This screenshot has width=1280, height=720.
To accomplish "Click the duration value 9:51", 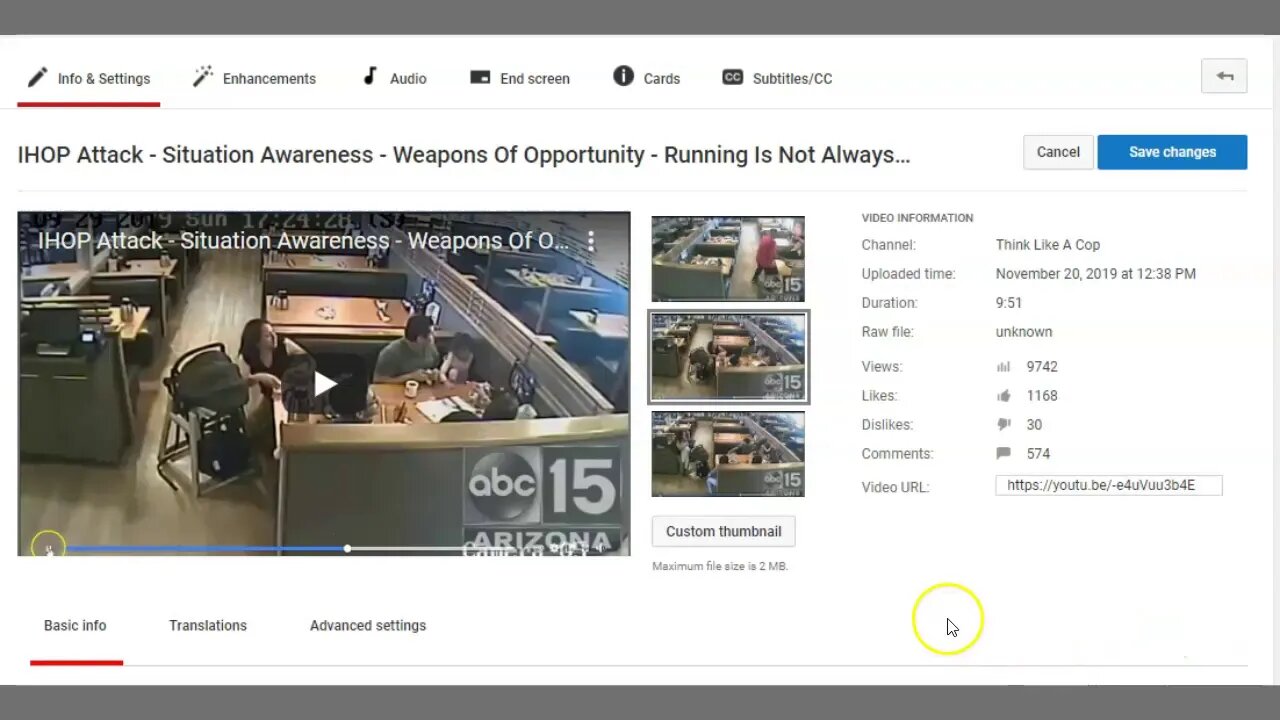I will 1009,303.
